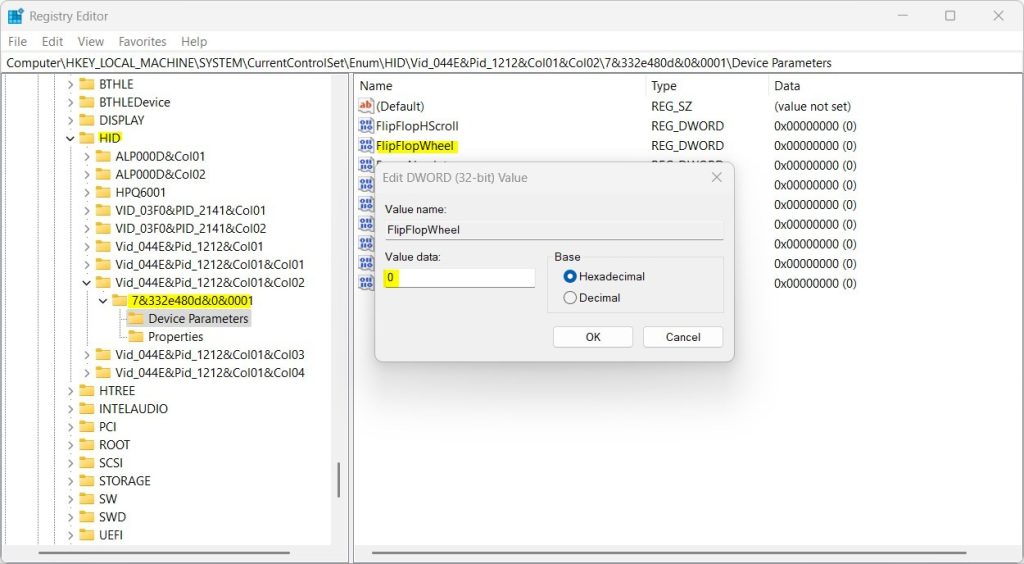Expand the BTHLE key
The width and height of the screenshot is (1024, 564).
click(x=71, y=84)
